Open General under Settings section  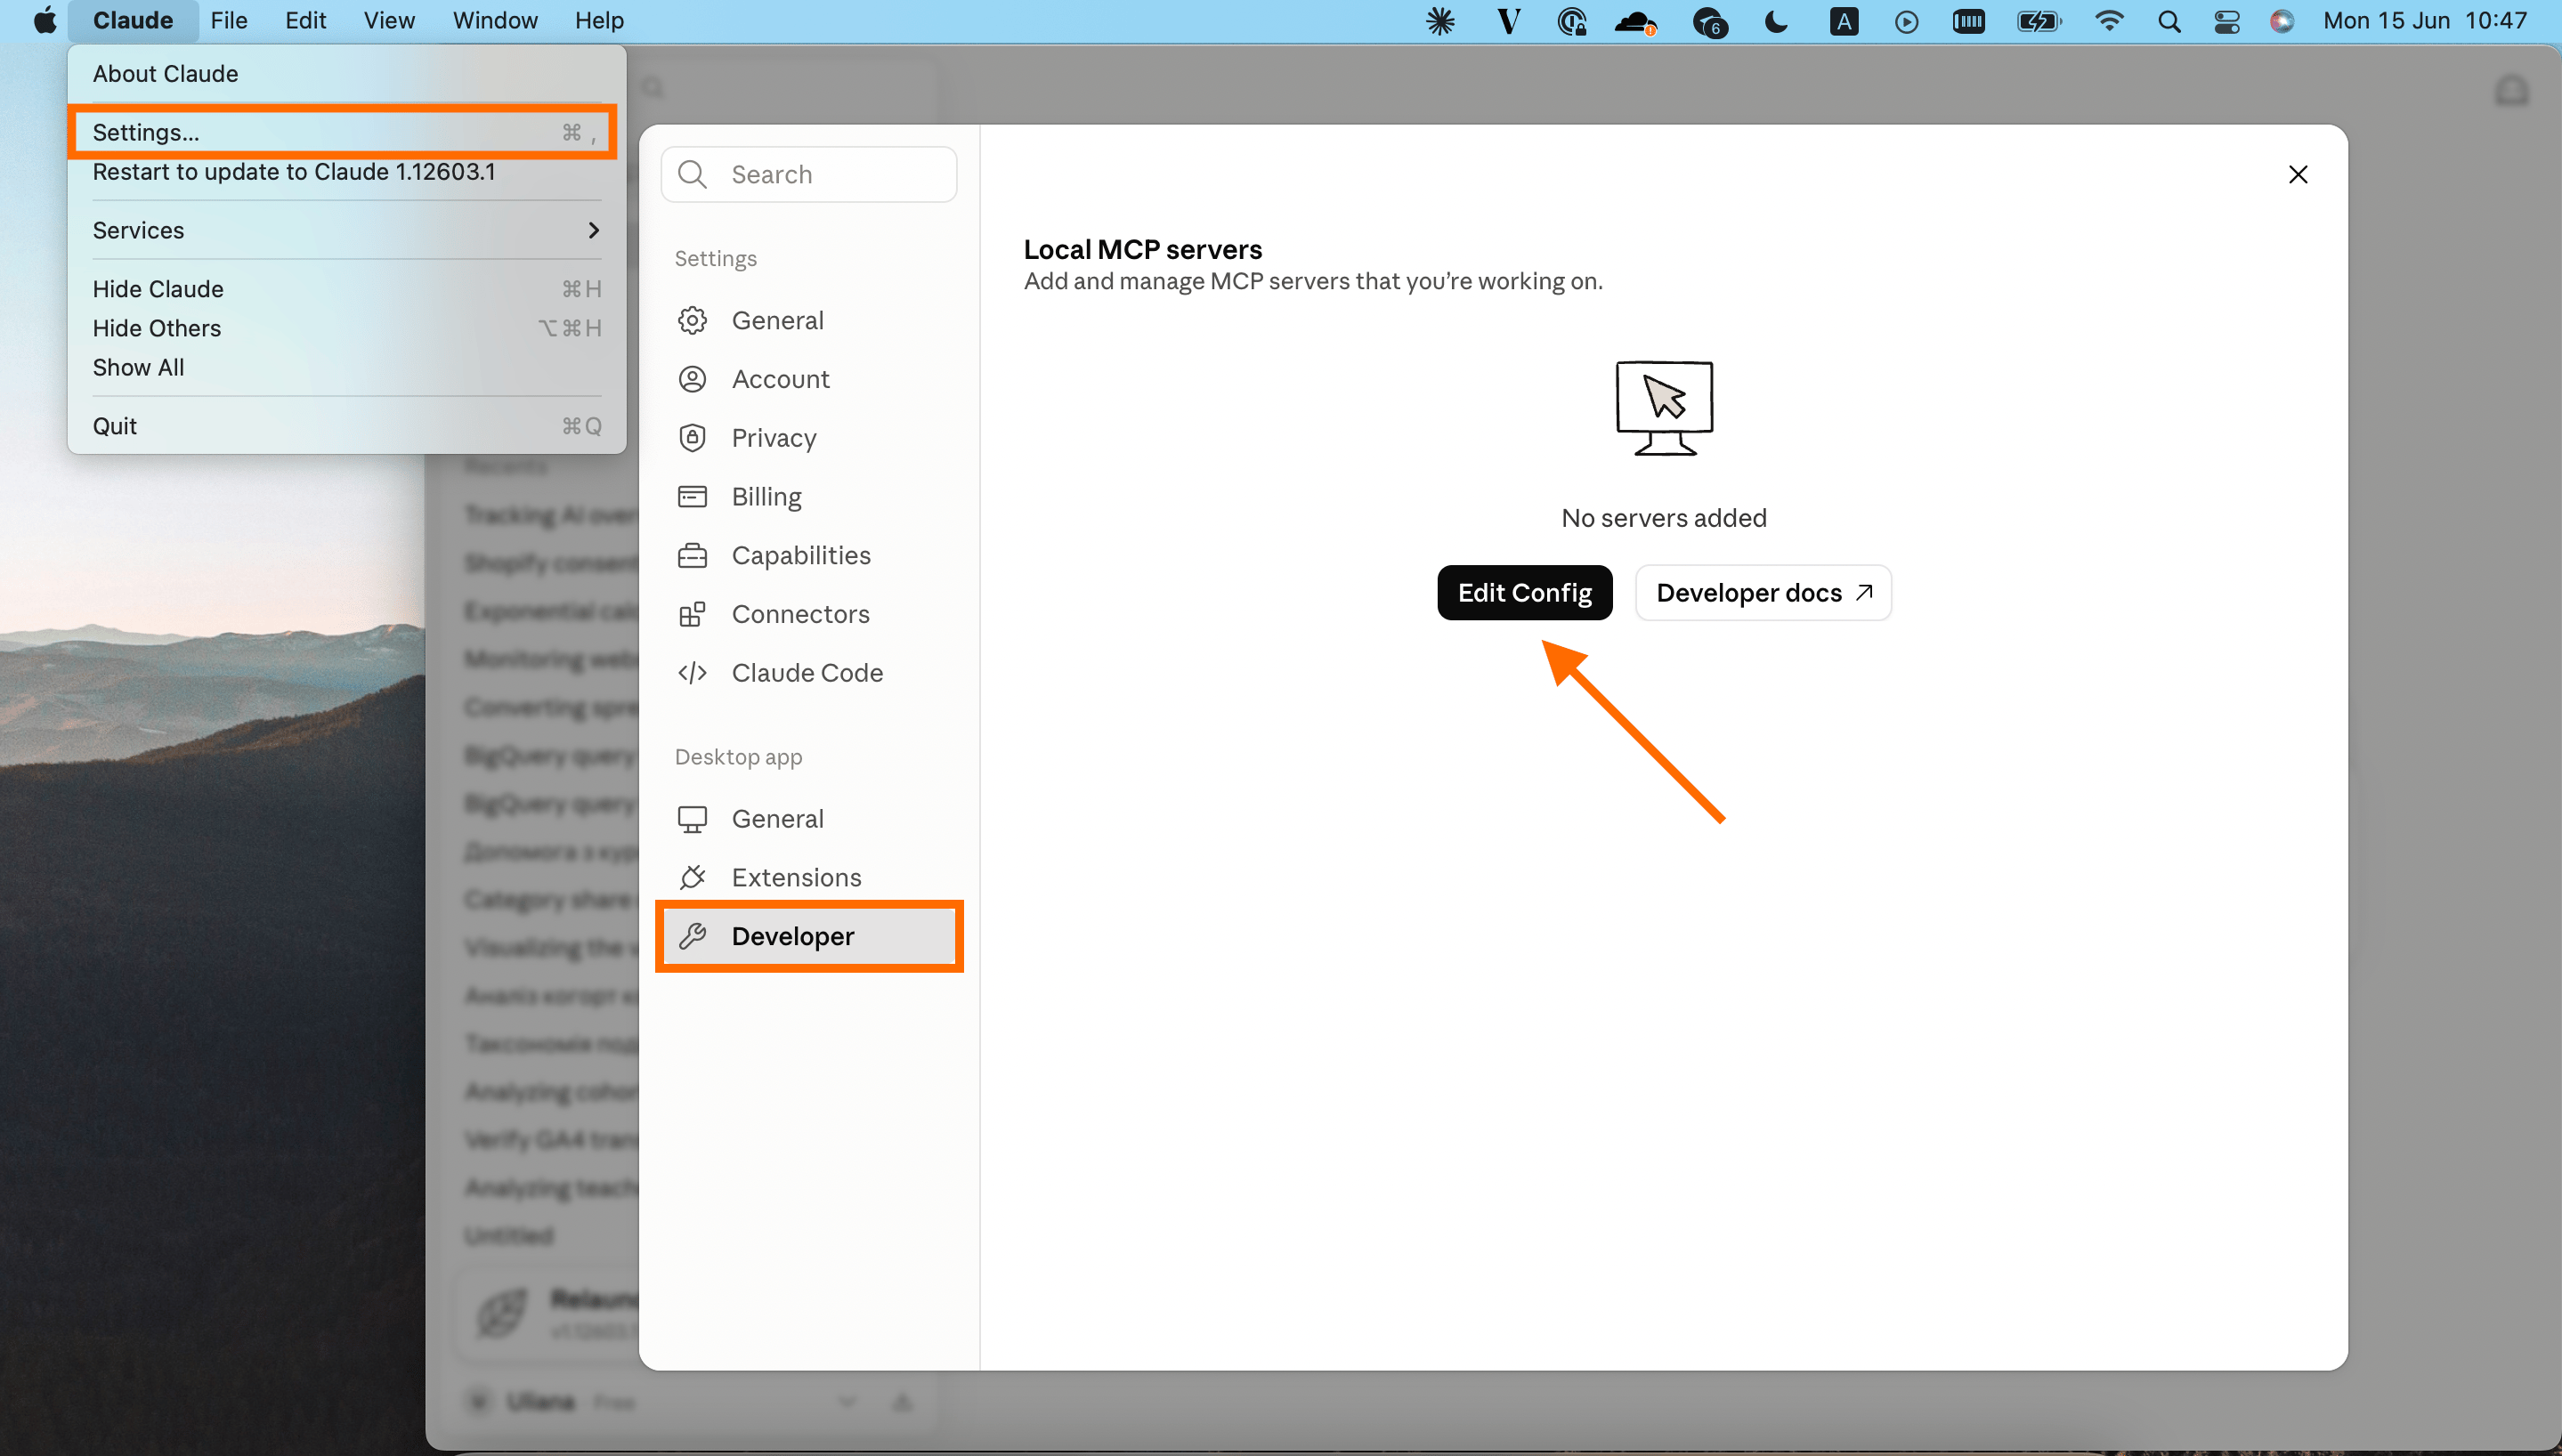(x=809, y=320)
